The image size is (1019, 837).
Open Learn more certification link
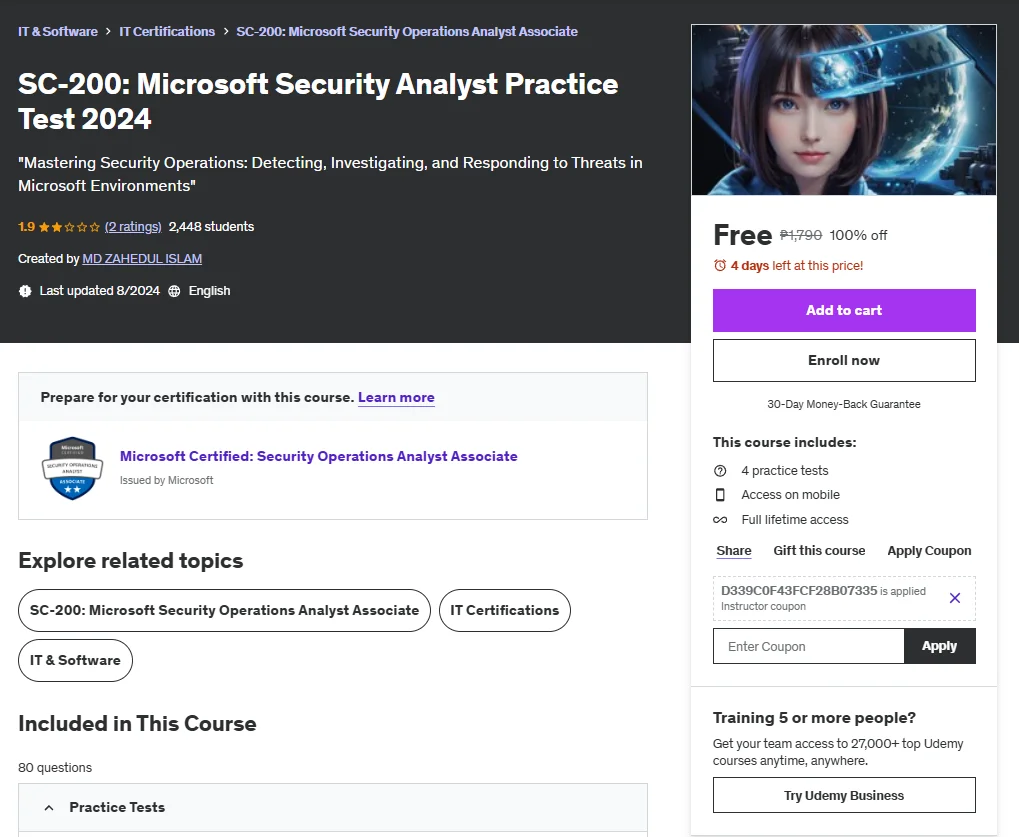(x=396, y=397)
